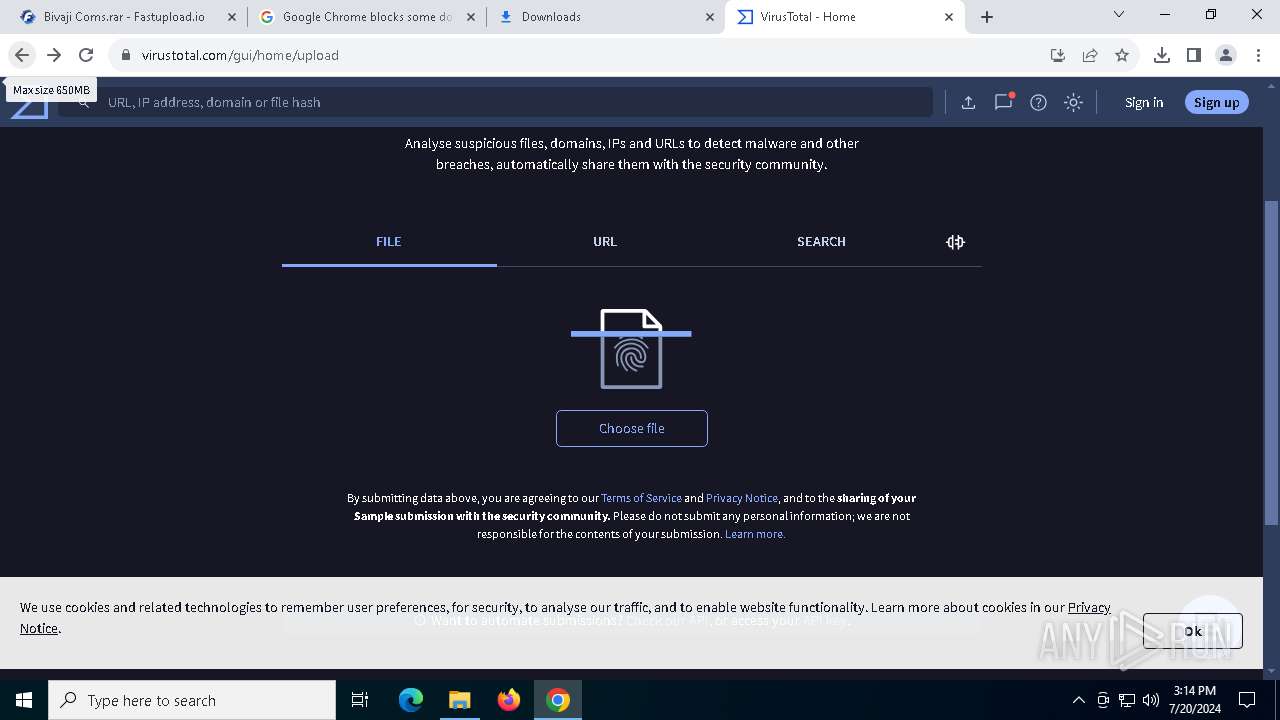
Task: Launch Firefox from taskbar
Action: [x=509, y=700]
